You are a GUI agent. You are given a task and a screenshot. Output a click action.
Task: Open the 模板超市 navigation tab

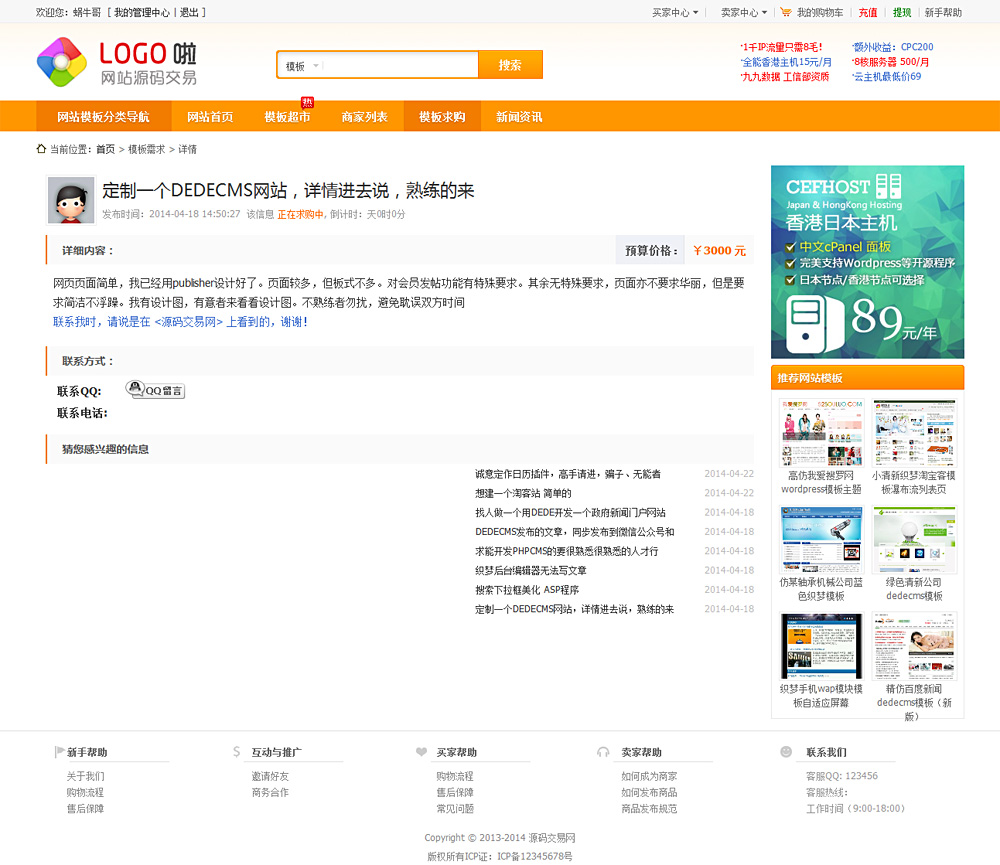pos(287,117)
